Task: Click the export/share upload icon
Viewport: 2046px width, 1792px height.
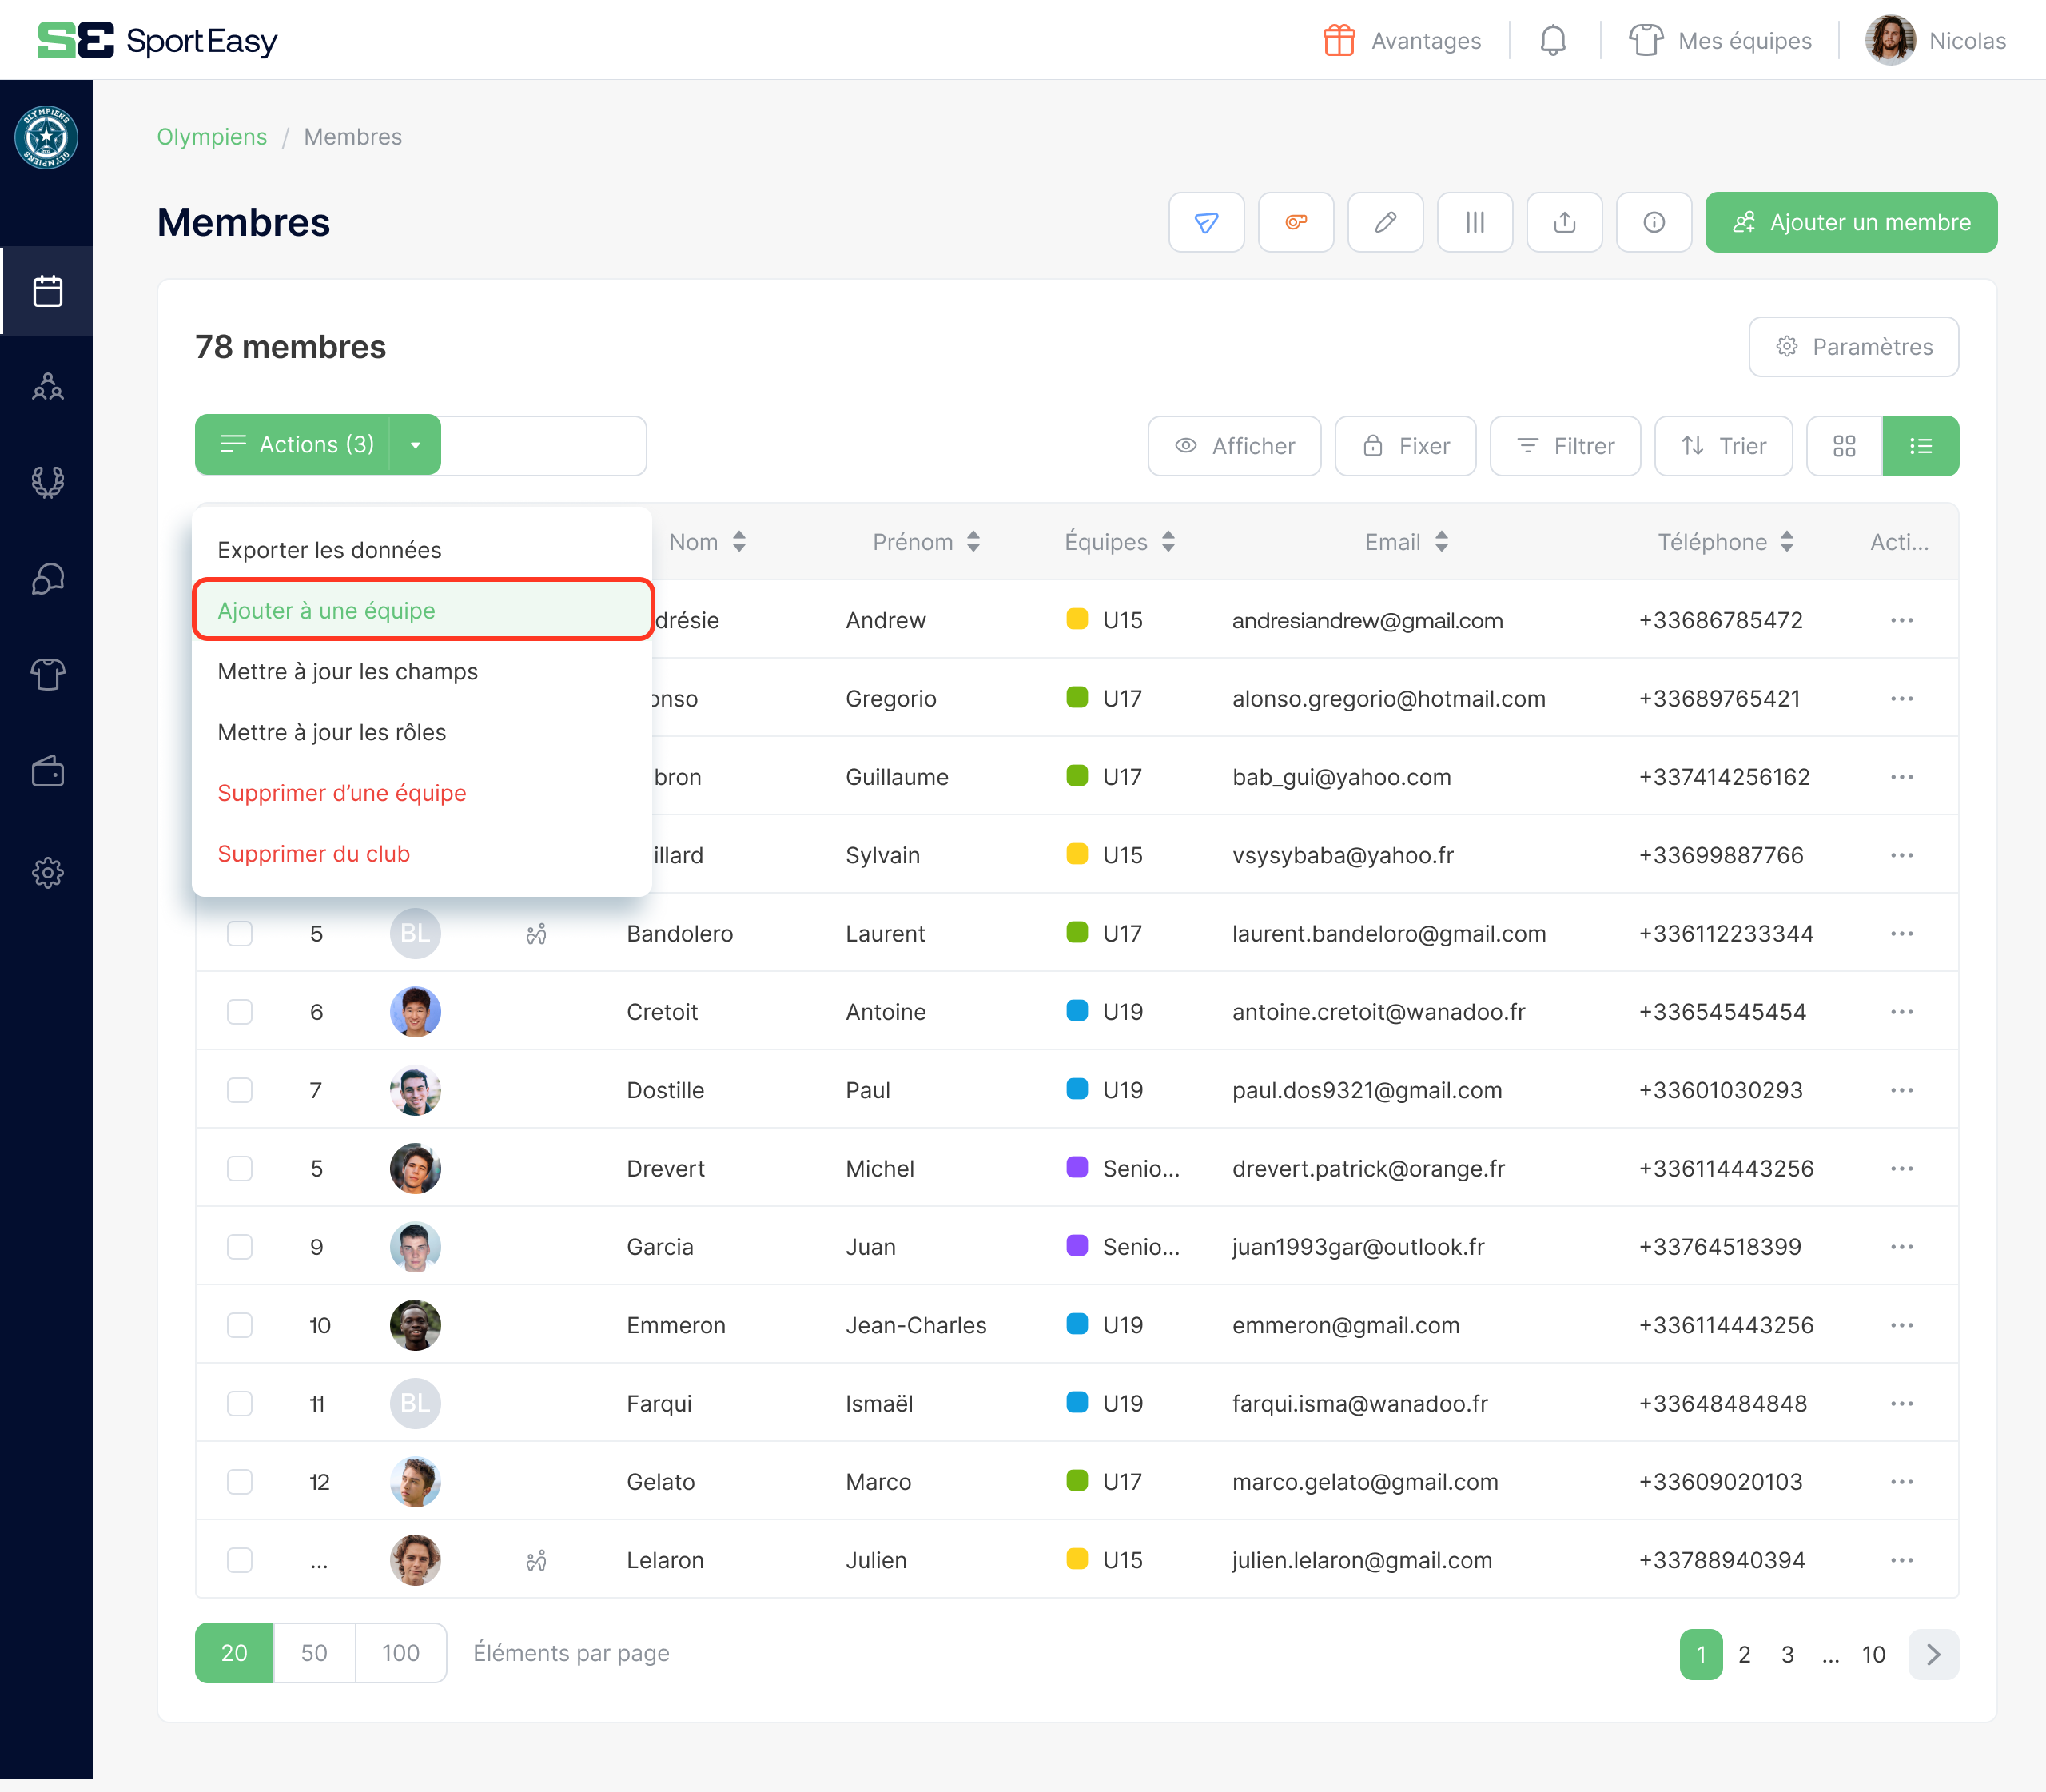Action: coord(1564,222)
